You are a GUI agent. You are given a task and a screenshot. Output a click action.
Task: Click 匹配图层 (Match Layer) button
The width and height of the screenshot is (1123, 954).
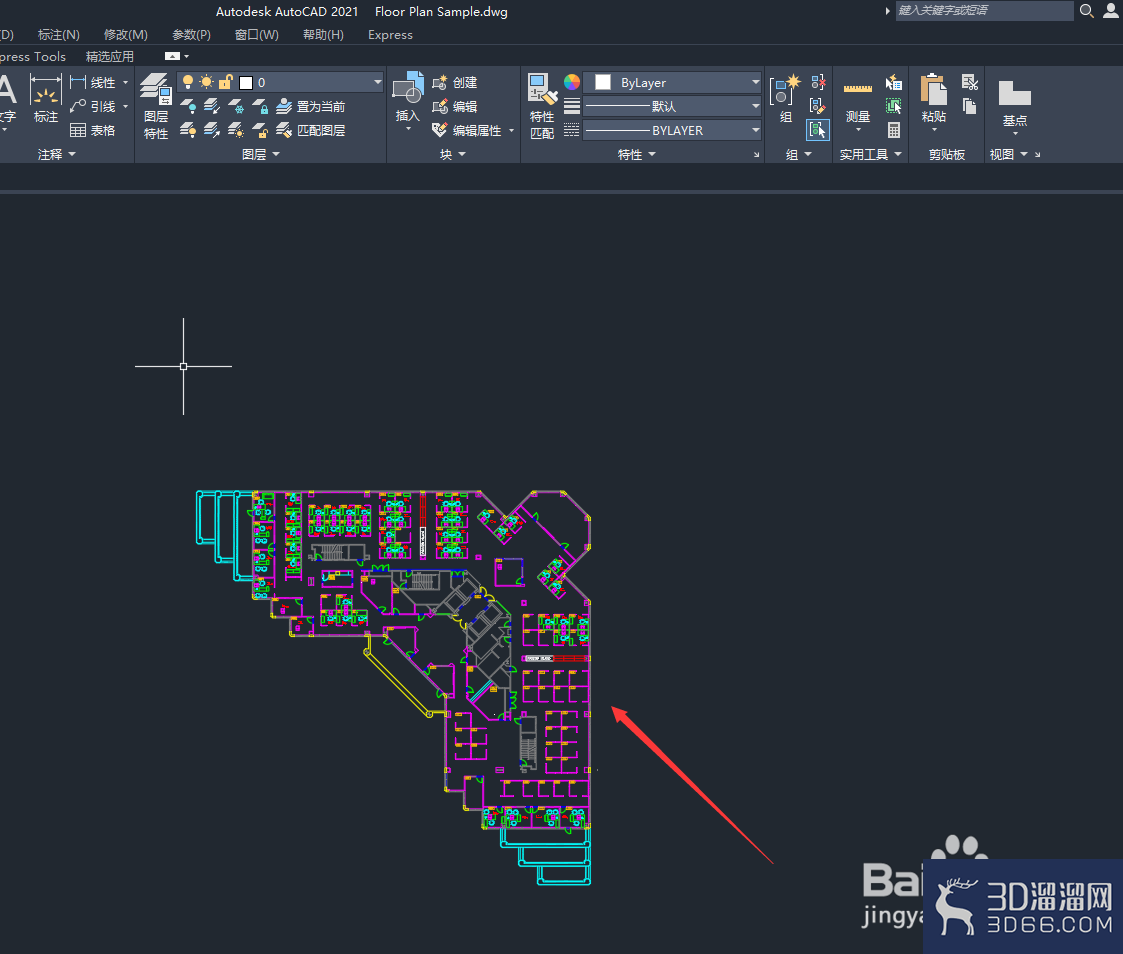pyautogui.click(x=311, y=130)
